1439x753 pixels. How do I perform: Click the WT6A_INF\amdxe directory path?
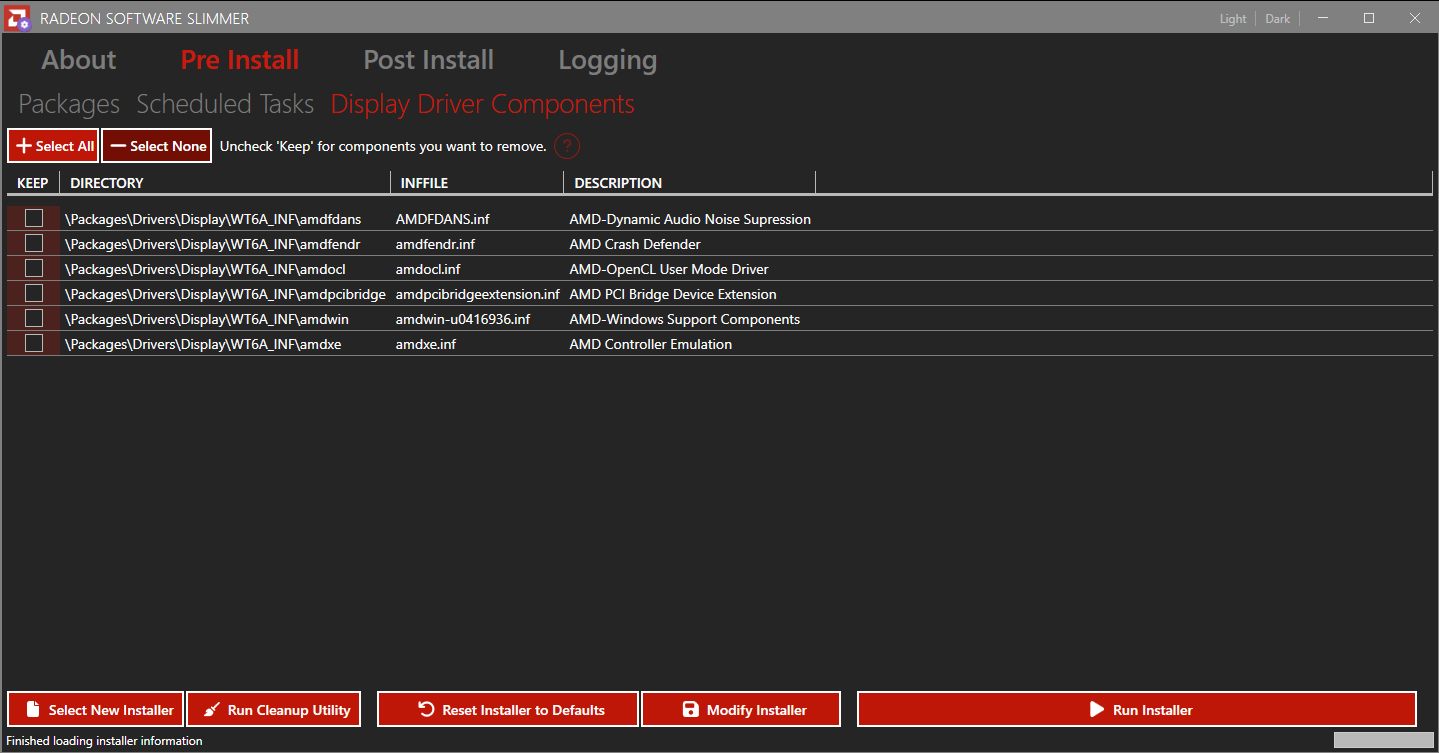click(203, 344)
